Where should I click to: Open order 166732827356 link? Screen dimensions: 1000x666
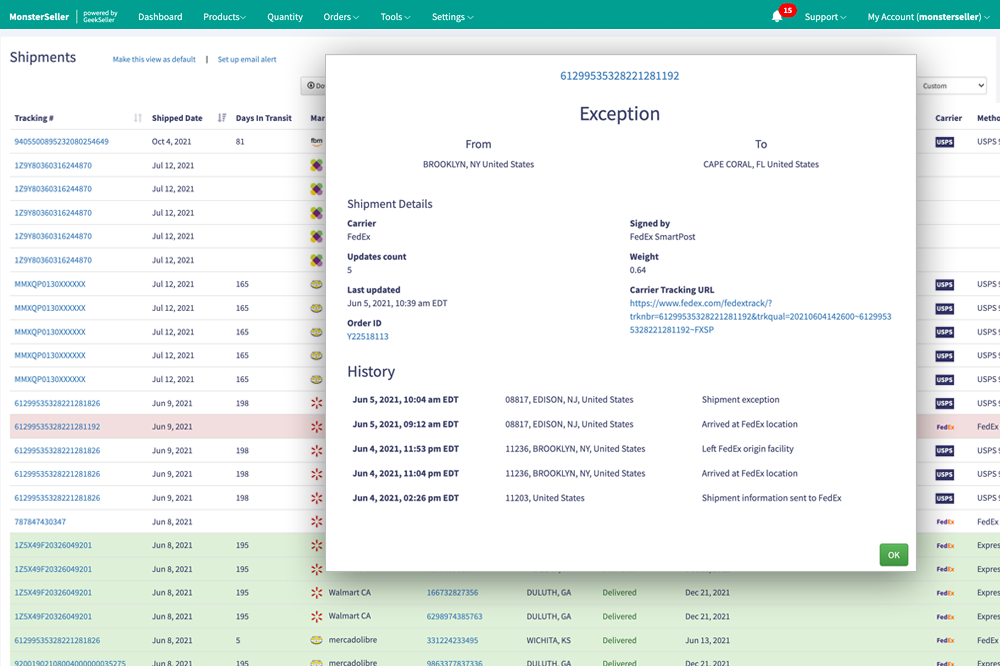point(452,593)
